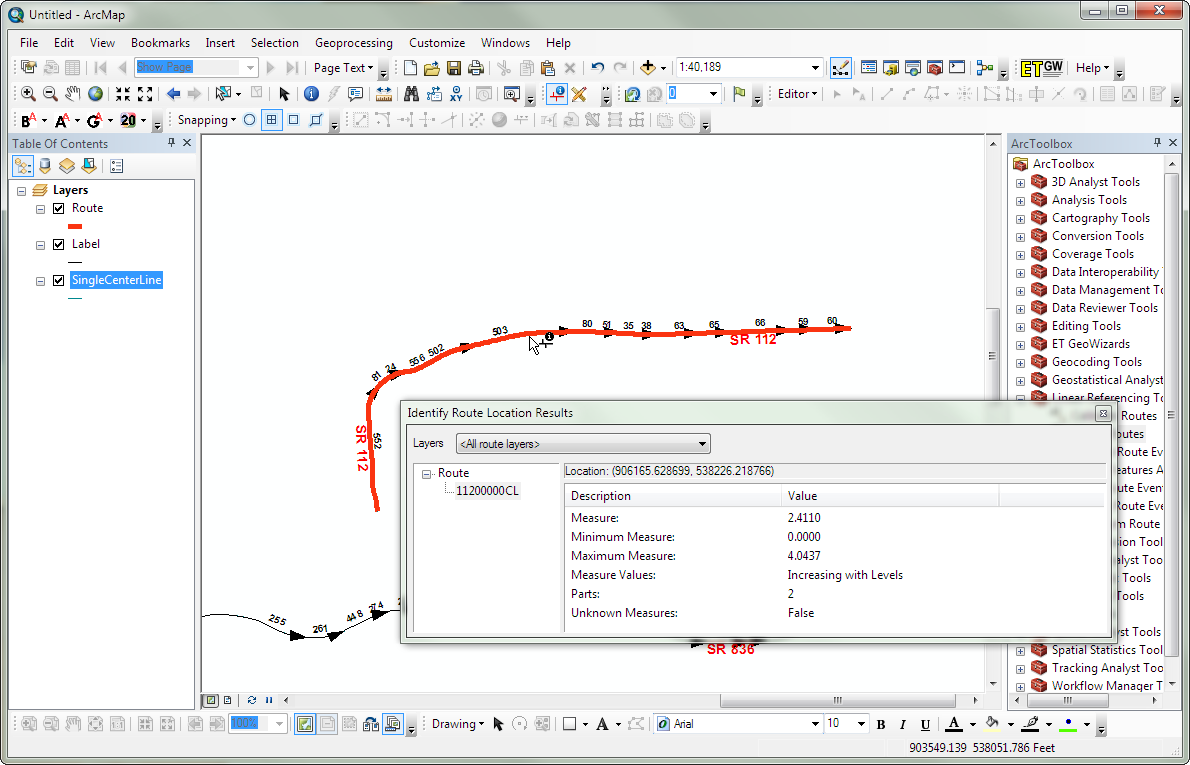The image size is (1190, 765).
Task: Open the Editor dropdown menu
Action: 797,94
